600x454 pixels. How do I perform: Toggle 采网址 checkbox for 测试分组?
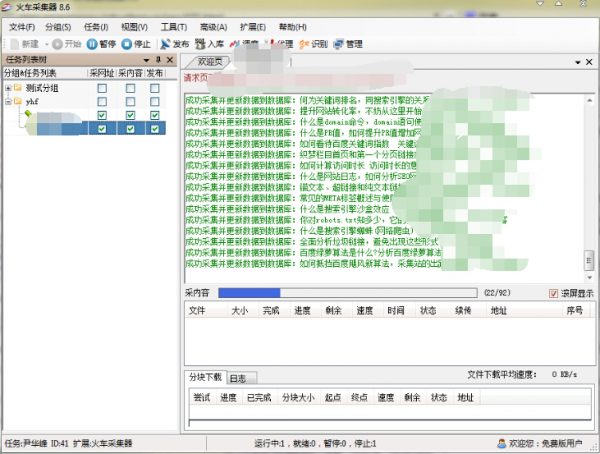[x=102, y=88]
